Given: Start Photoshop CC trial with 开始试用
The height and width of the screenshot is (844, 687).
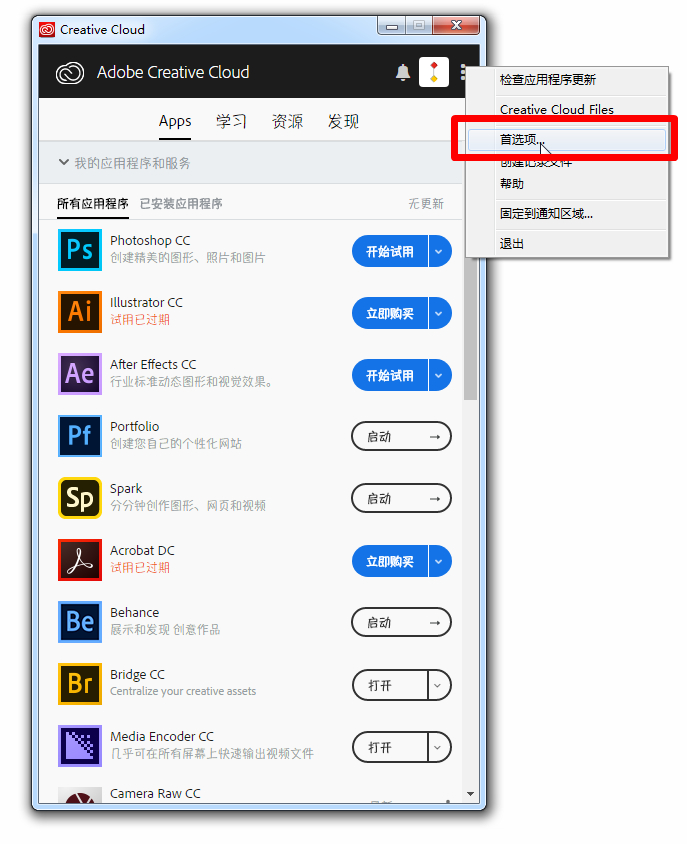Looking at the screenshot, I should [390, 251].
